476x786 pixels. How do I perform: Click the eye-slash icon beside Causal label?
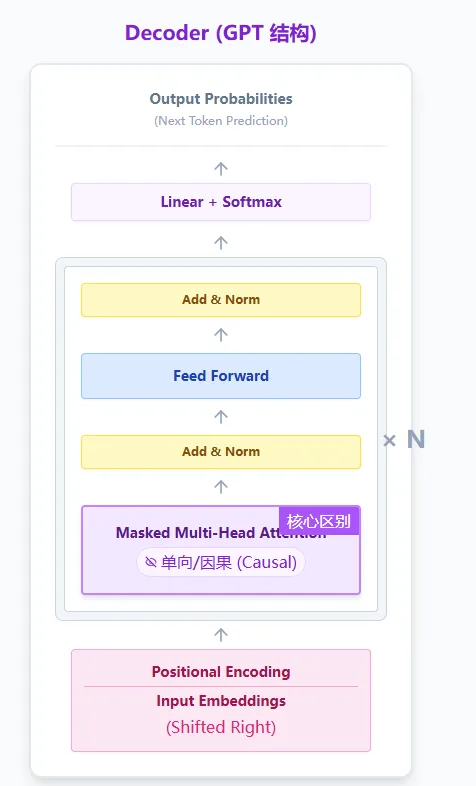click(x=150, y=562)
